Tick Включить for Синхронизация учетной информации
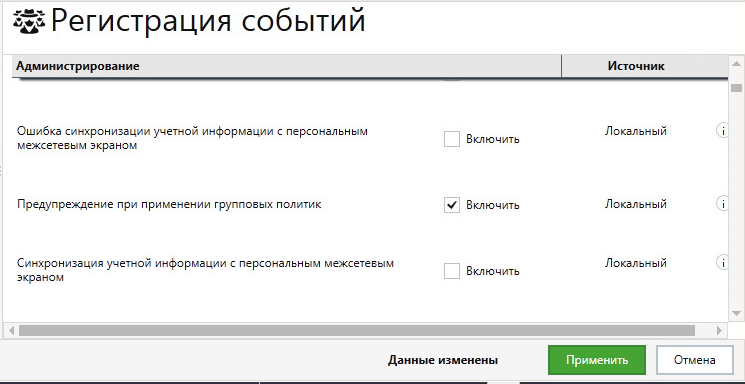Image resolution: width=745 pixels, height=384 pixels. point(452,271)
